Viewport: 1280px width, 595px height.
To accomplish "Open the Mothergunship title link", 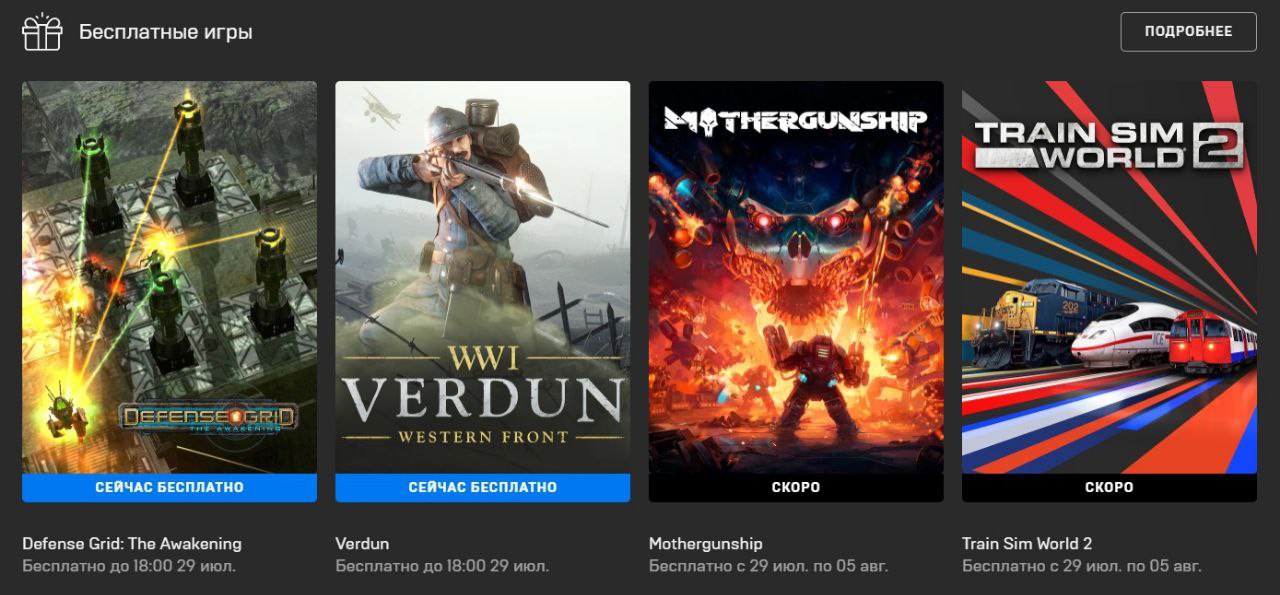I will pyautogui.click(x=705, y=544).
